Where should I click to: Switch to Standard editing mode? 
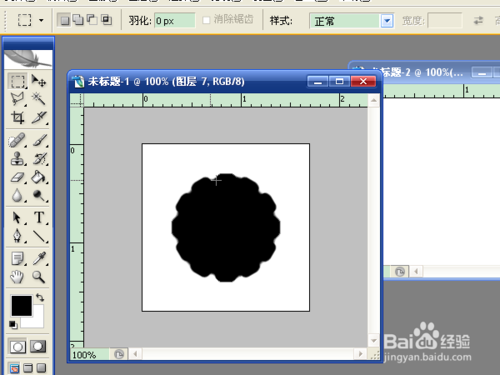pos(17,347)
